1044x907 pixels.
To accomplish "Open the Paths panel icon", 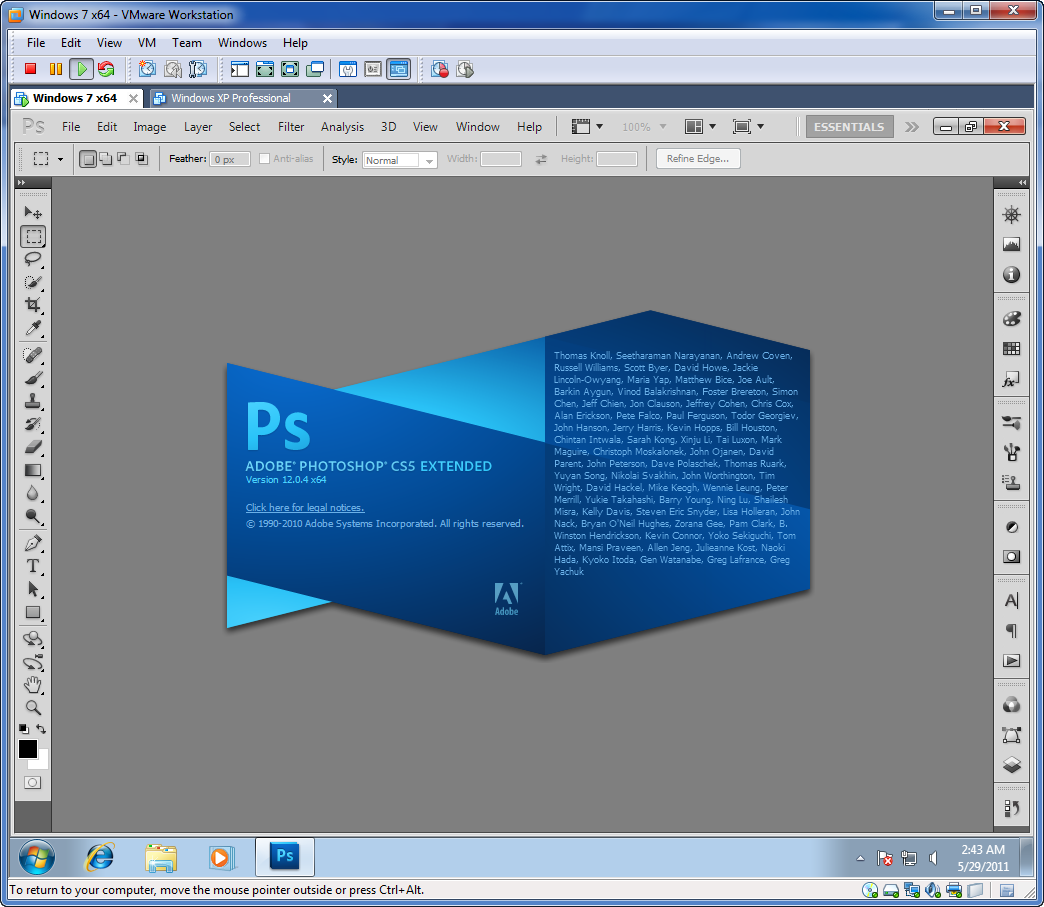I will tap(1011, 735).
